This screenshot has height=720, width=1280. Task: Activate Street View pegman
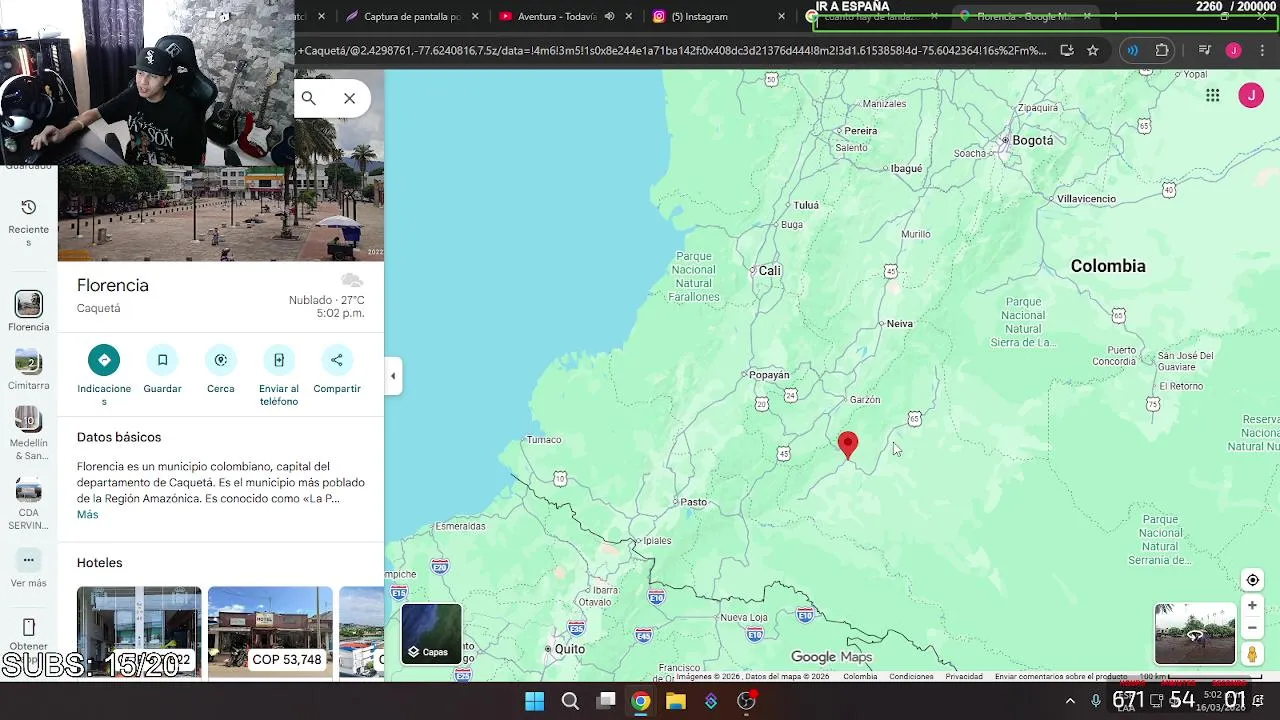point(1252,654)
